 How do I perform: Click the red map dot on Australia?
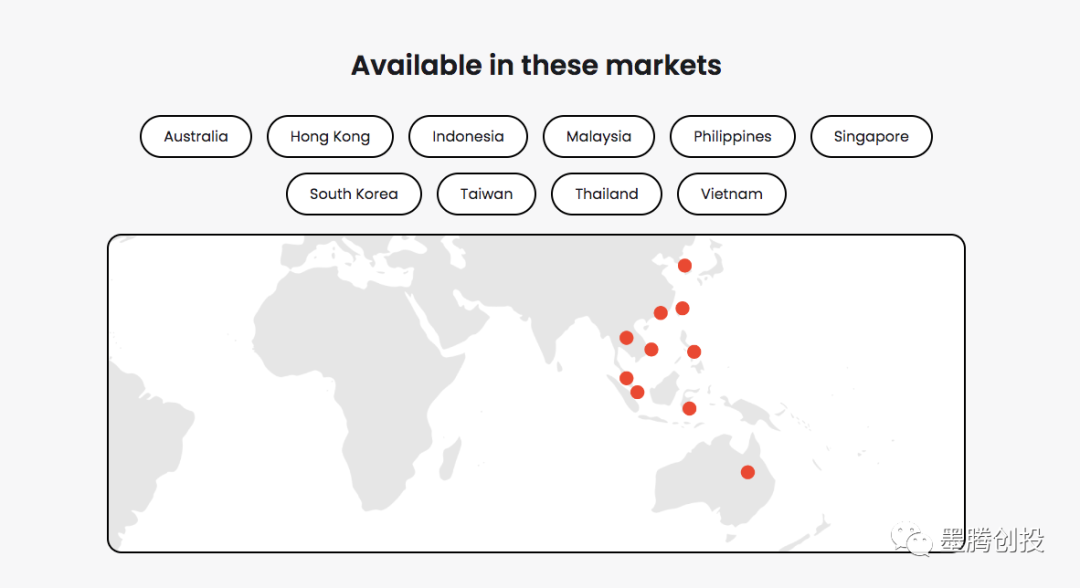(747, 472)
